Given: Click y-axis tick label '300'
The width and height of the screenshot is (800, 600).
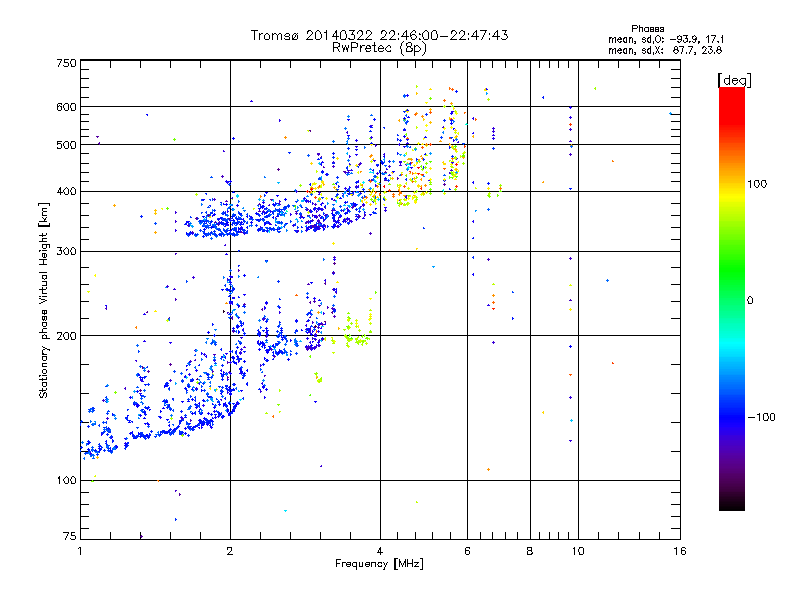Looking at the screenshot, I should 67,252.
